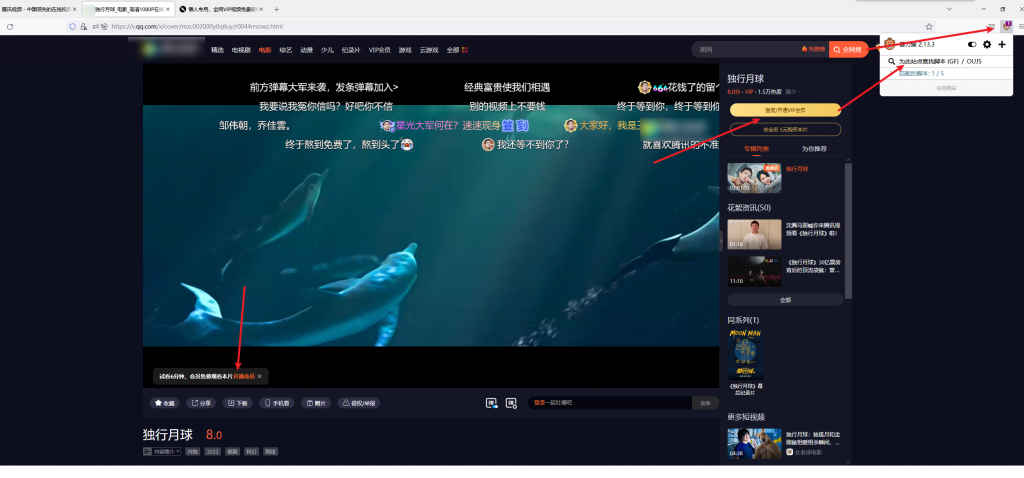The width and height of the screenshot is (1024, 478).
Task: Open the 综艺 navigation item
Action: [285, 50]
